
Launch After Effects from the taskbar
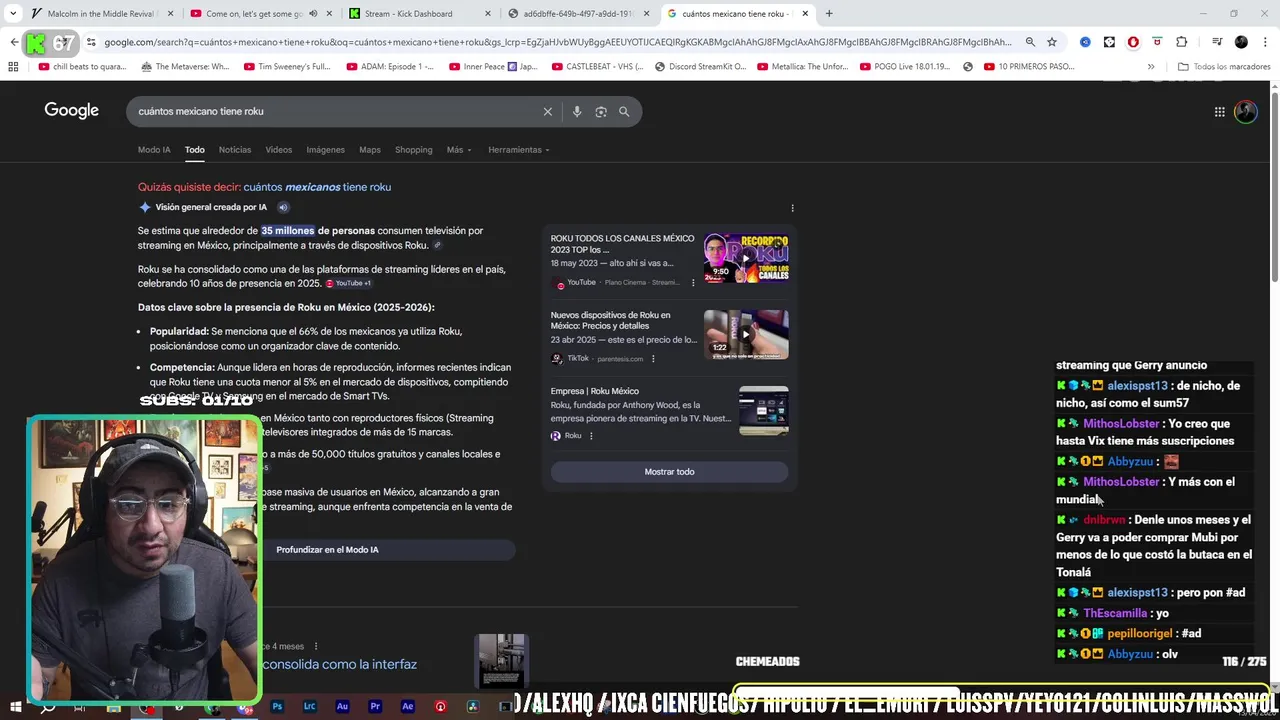tap(407, 706)
